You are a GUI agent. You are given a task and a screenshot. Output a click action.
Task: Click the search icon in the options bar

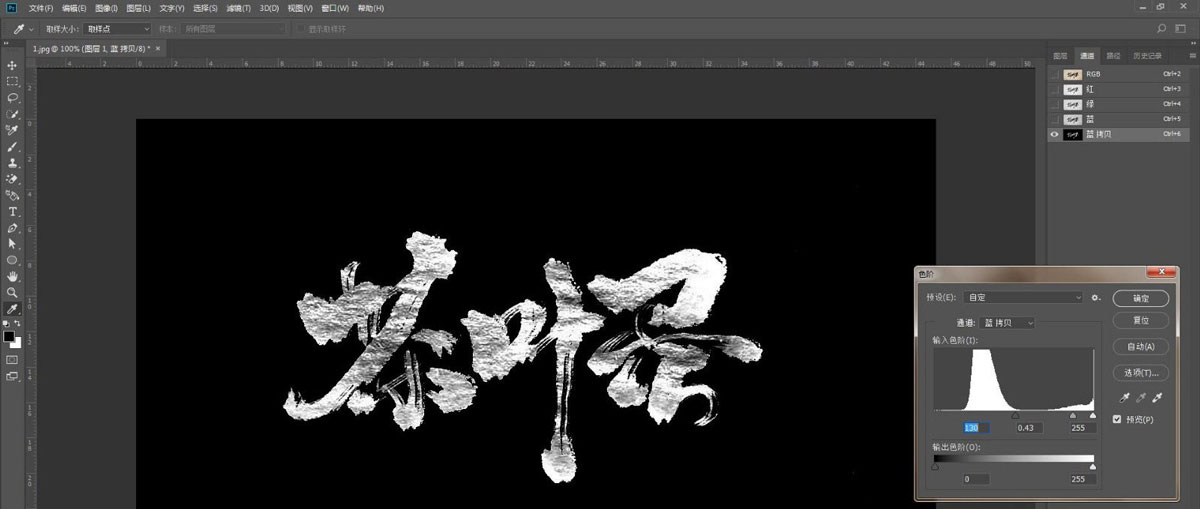(x=1162, y=29)
